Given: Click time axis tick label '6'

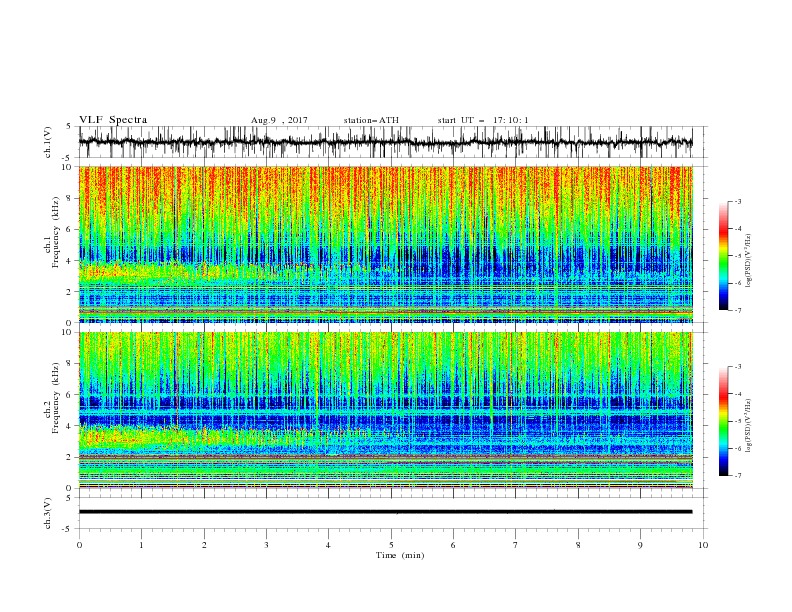Looking at the screenshot, I should coord(453,545).
